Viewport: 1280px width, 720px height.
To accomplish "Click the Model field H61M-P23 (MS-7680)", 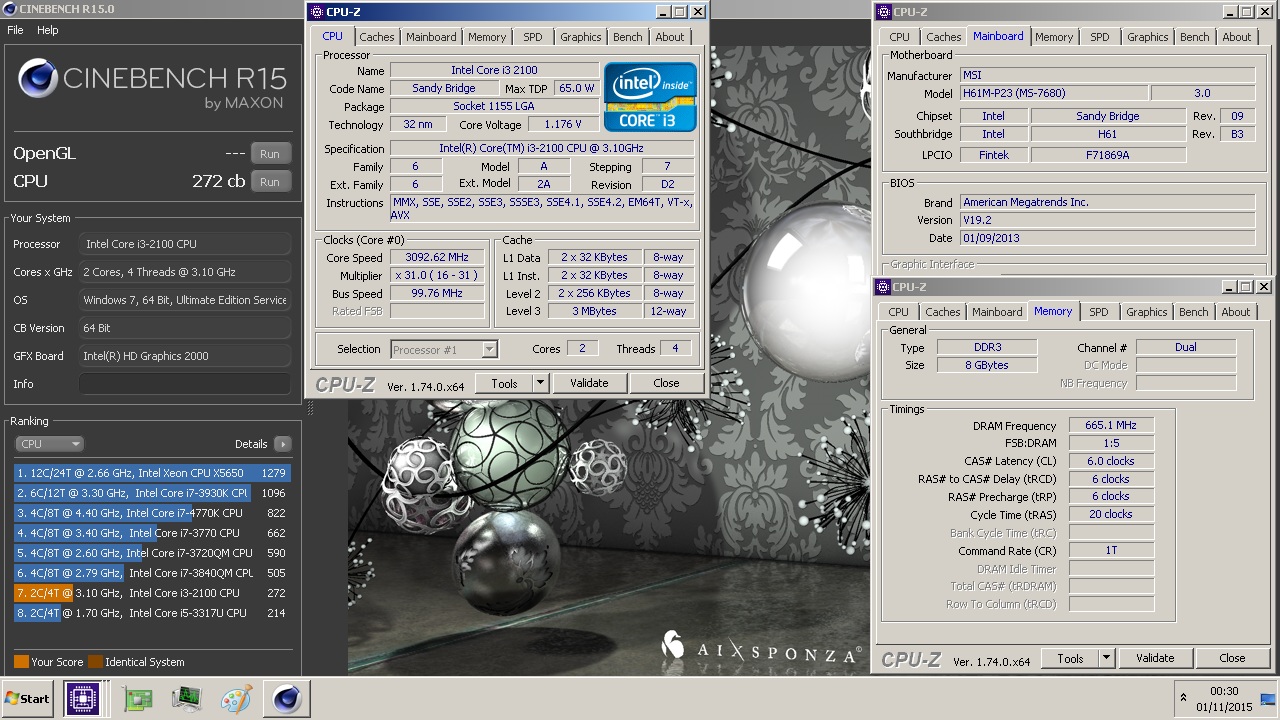I will pyautogui.click(x=1053, y=93).
